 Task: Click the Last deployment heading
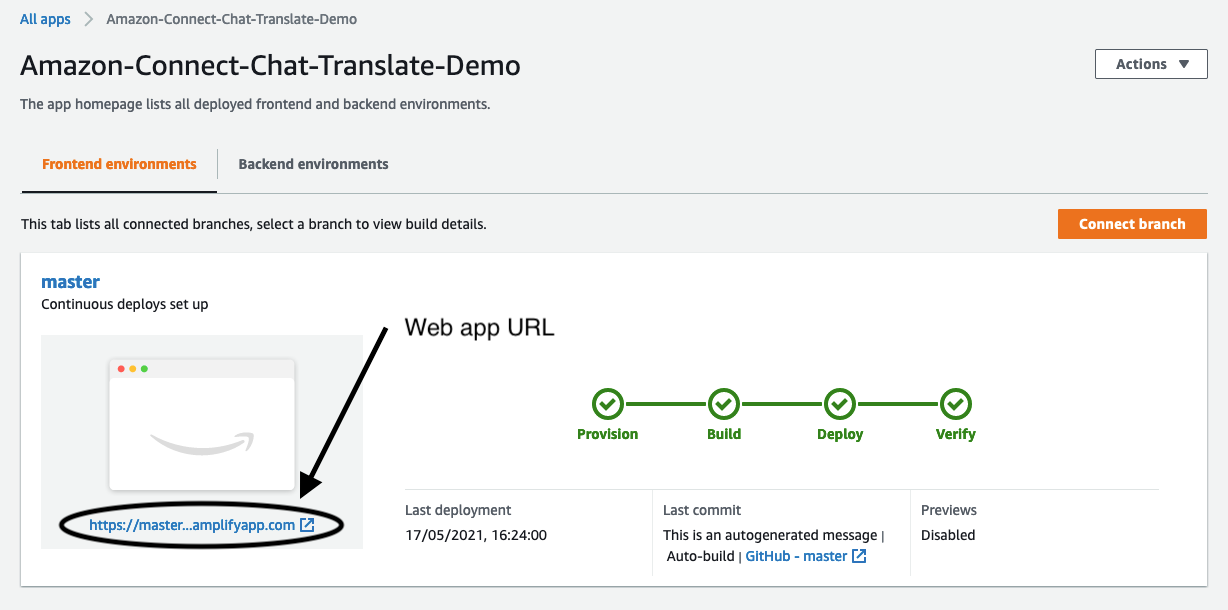[458, 510]
